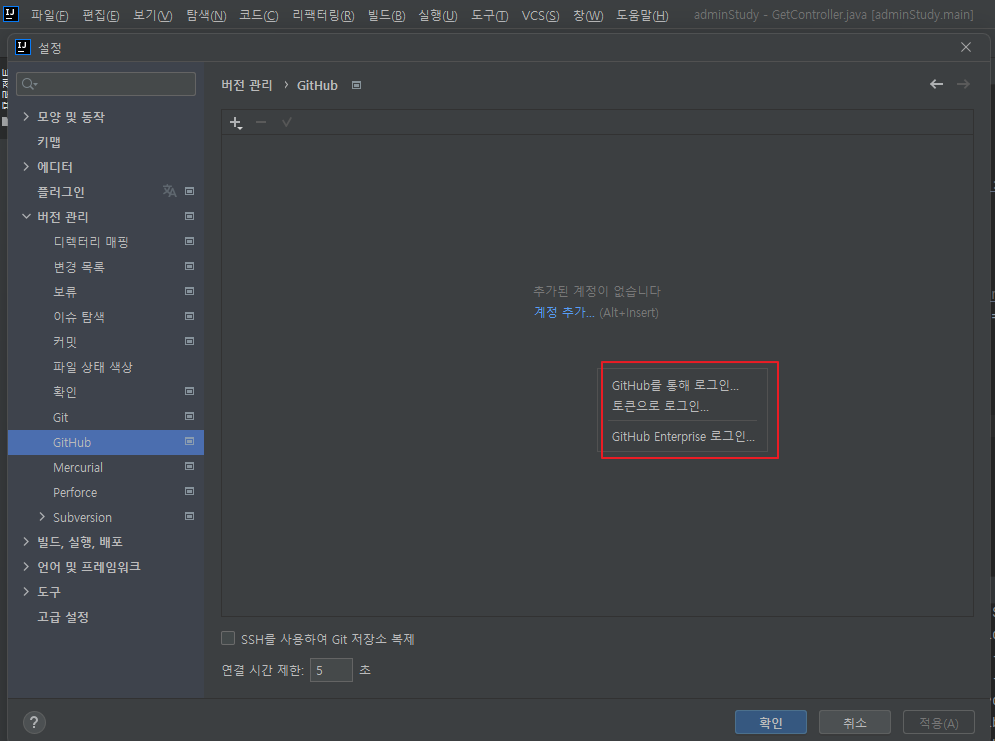
Task: Click the settings search field
Action: [x=106, y=84]
